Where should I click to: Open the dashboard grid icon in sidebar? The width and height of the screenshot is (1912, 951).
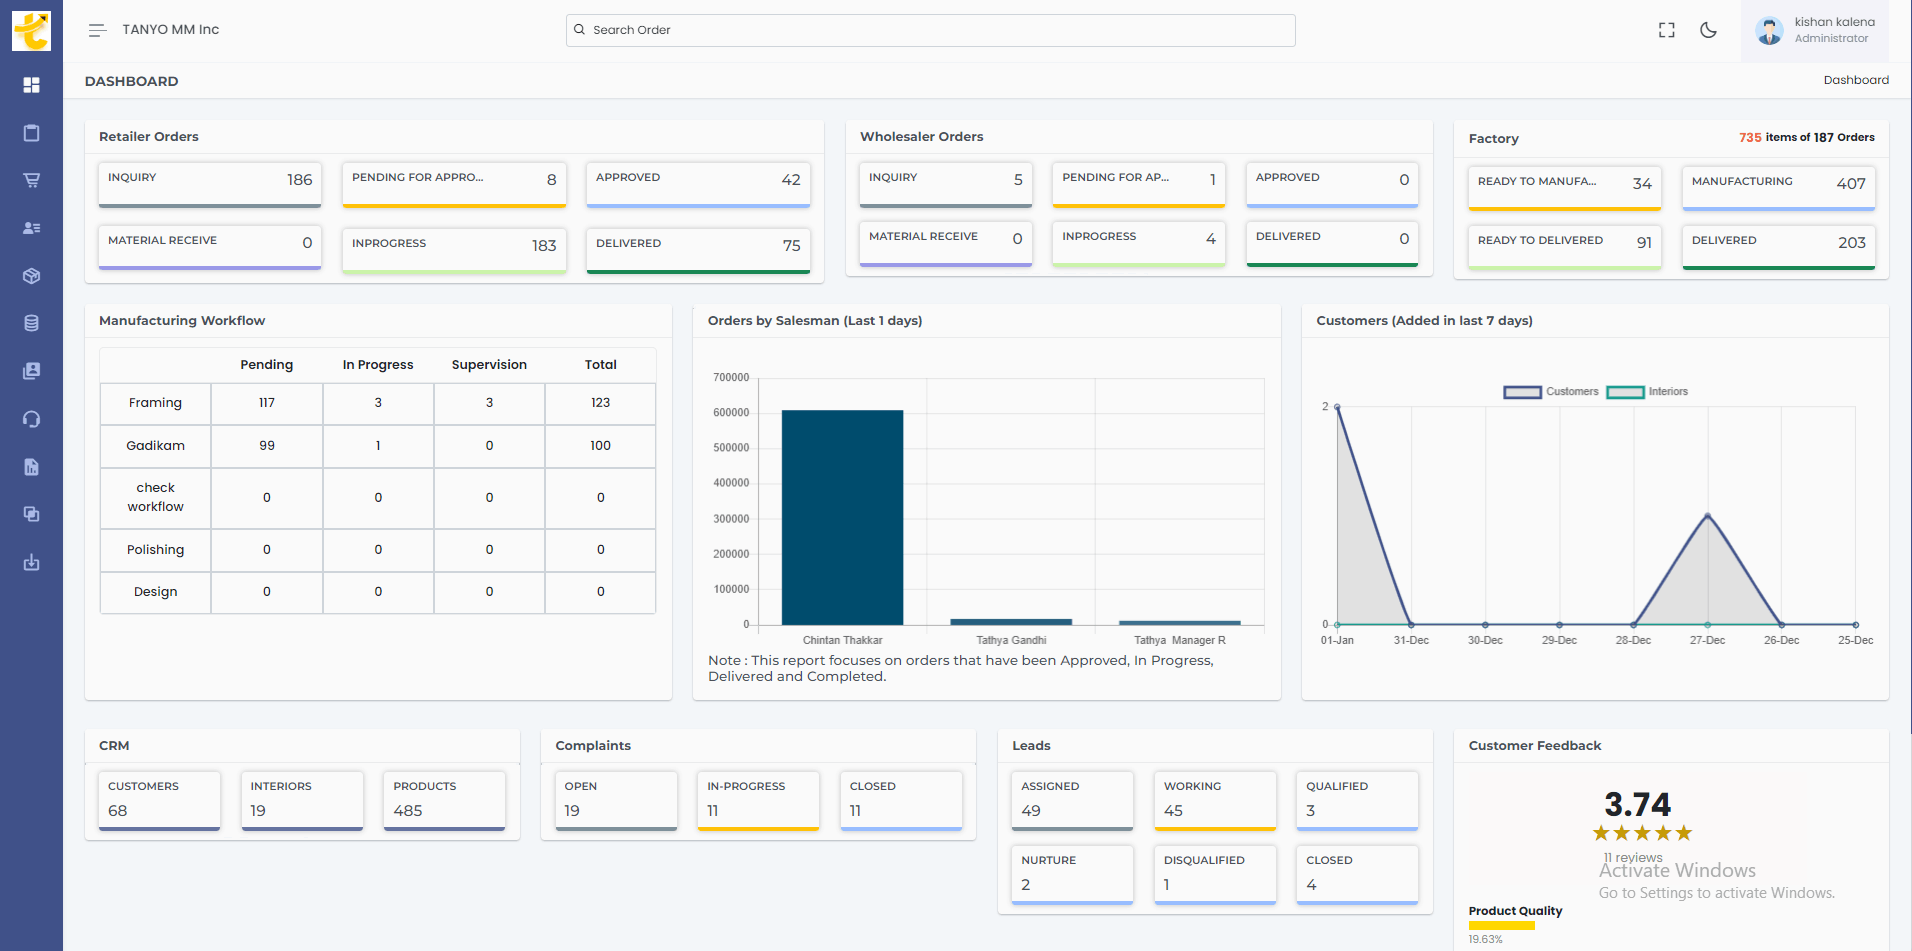pyautogui.click(x=31, y=85)
